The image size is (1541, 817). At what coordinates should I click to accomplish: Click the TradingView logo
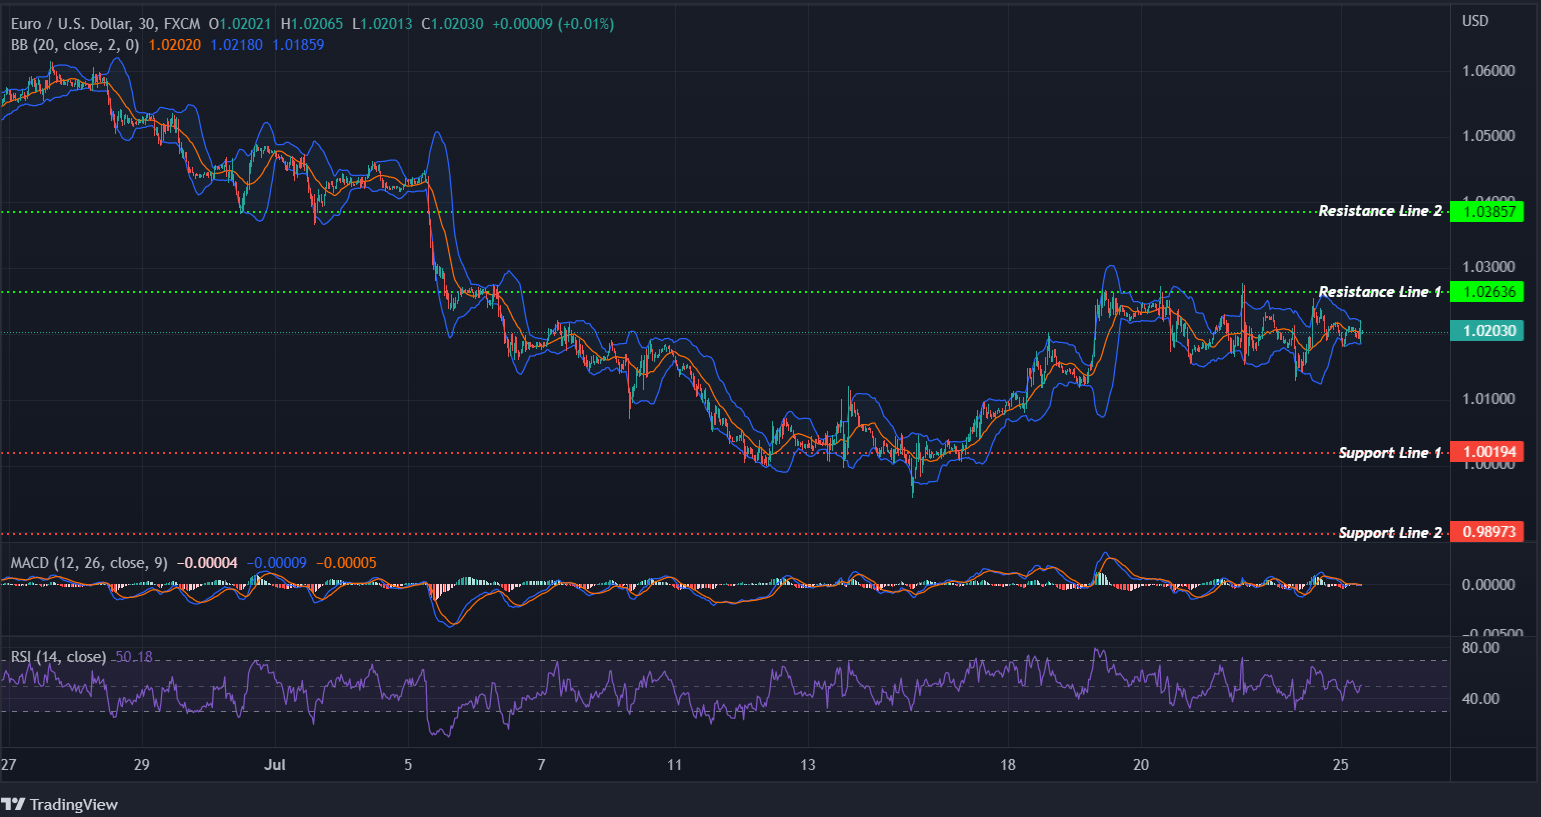coord(60,804)
